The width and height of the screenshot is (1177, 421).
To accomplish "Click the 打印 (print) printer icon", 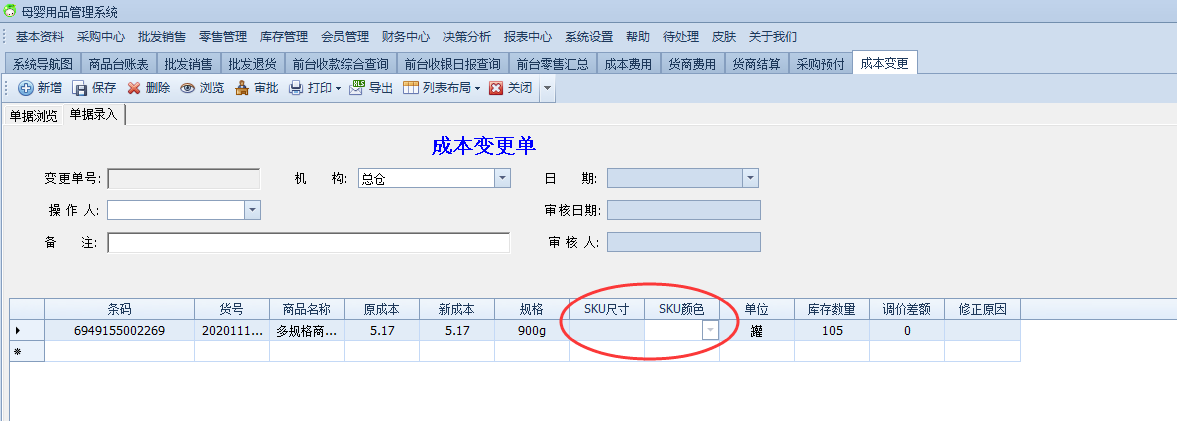I will [x=297, y=88].
